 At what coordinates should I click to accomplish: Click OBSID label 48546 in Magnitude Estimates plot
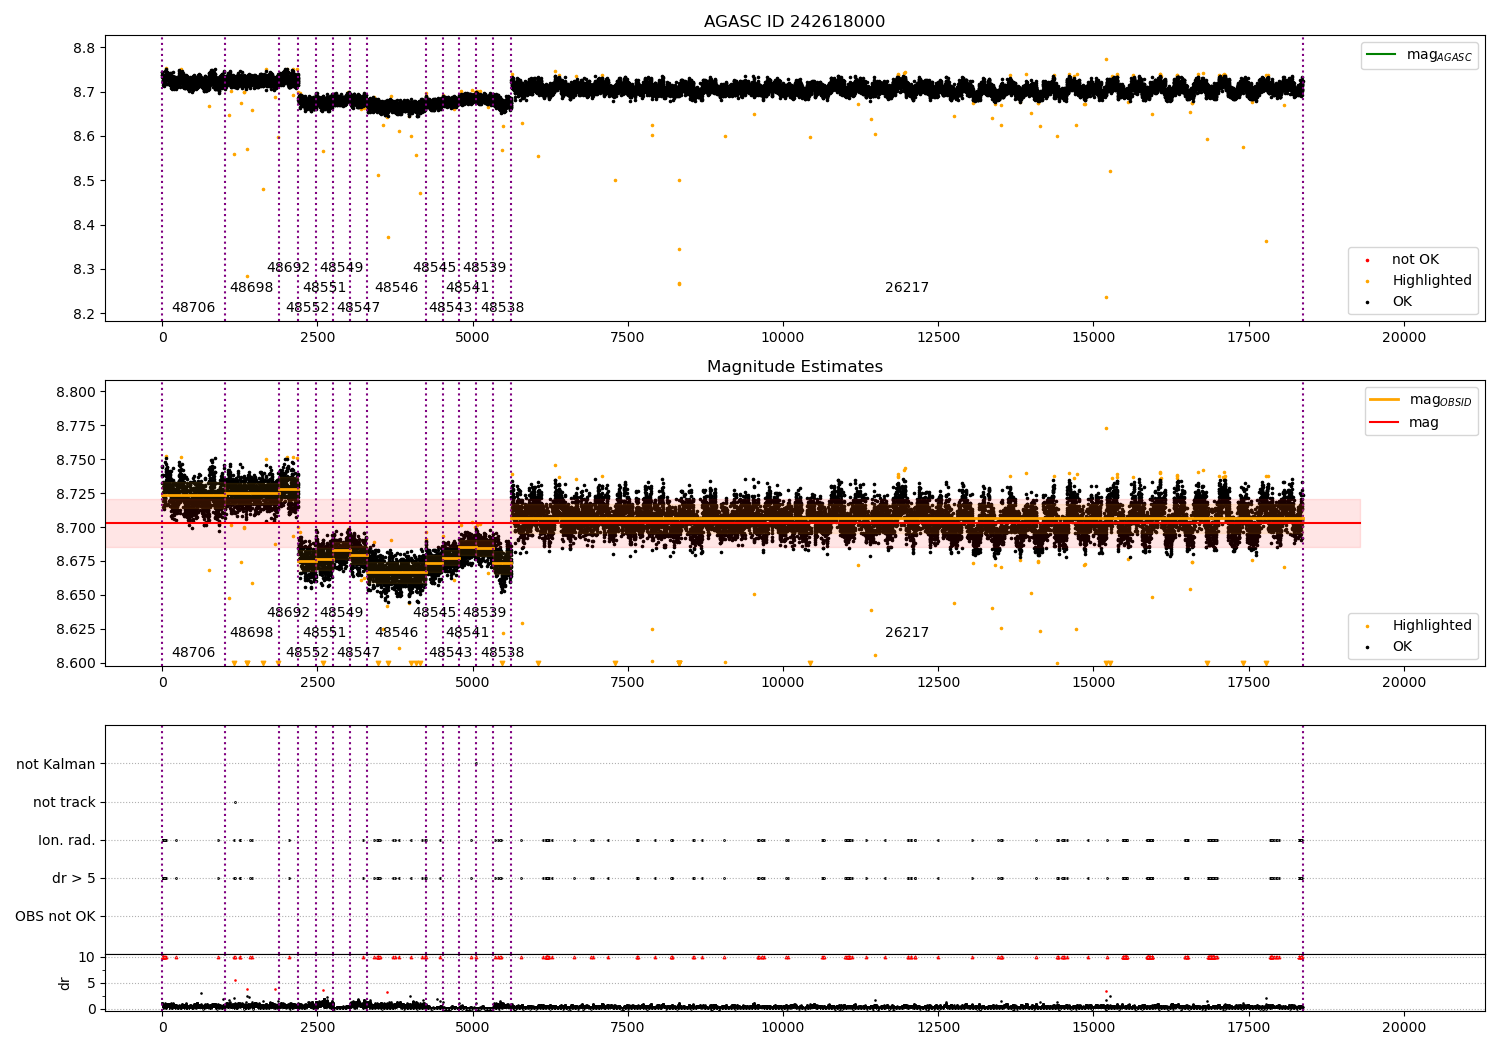(x=396, y=633)
